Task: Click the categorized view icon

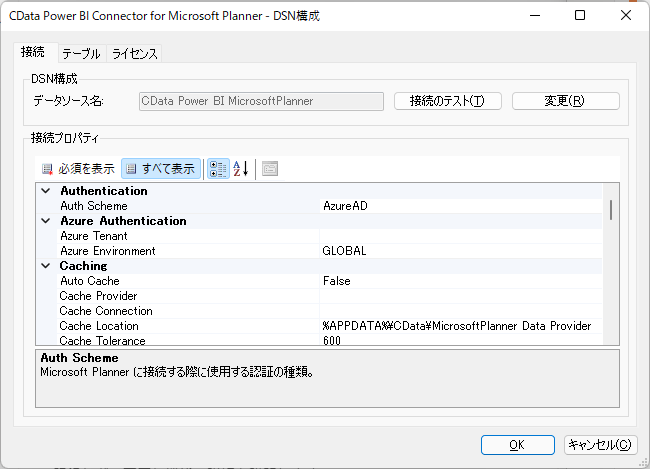Action: (218, 169)
